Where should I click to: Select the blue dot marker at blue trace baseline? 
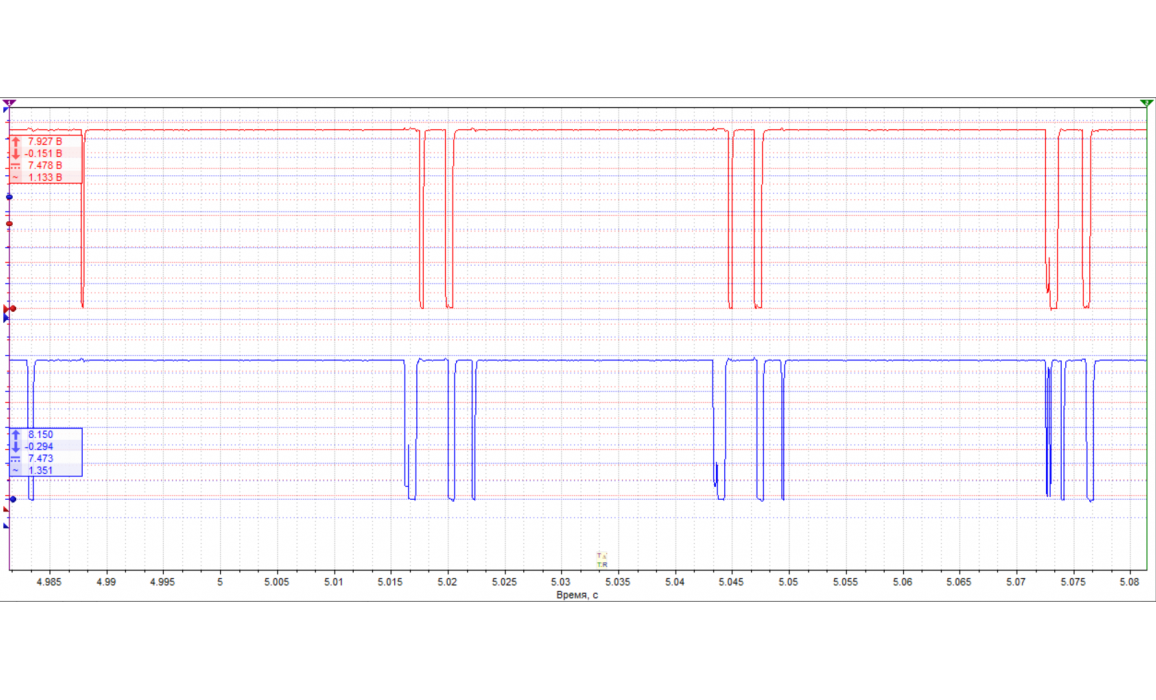pos(11,499)
